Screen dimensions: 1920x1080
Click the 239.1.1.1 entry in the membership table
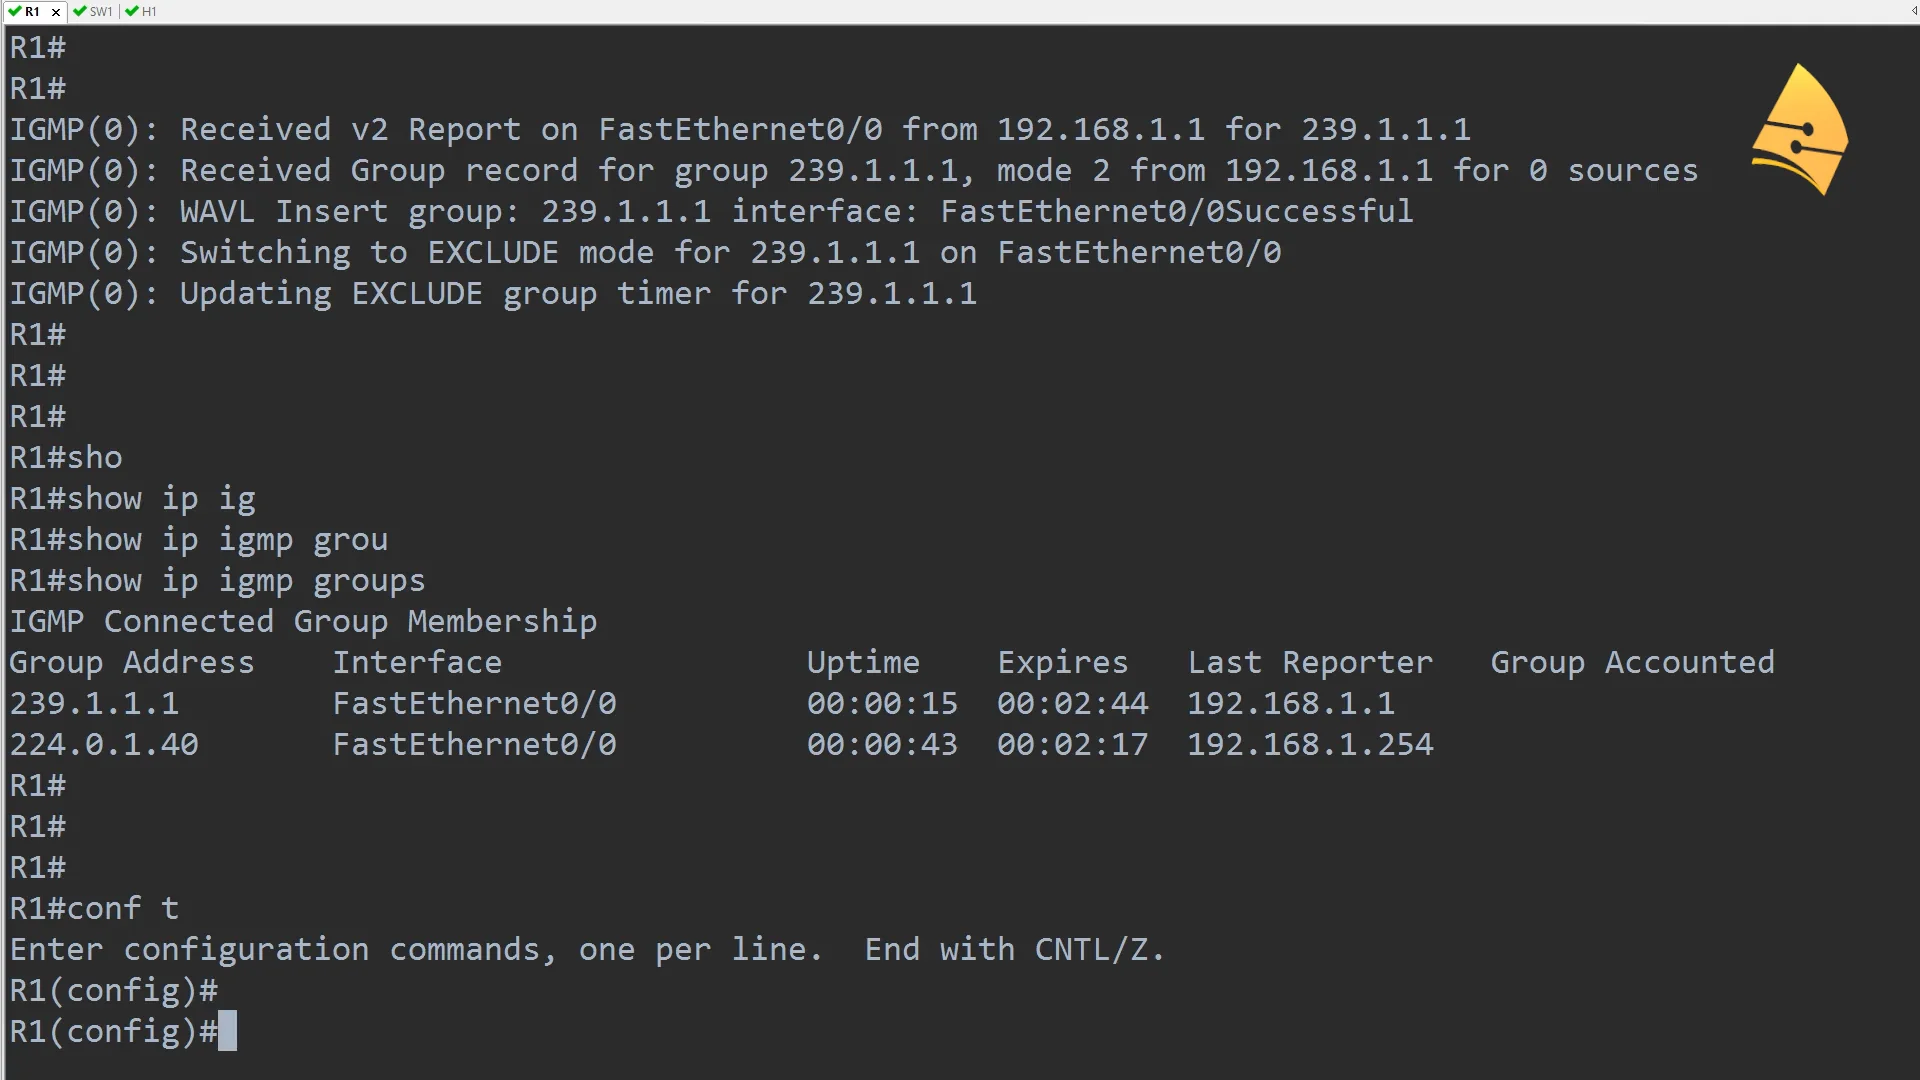click(x=95, y=704)
